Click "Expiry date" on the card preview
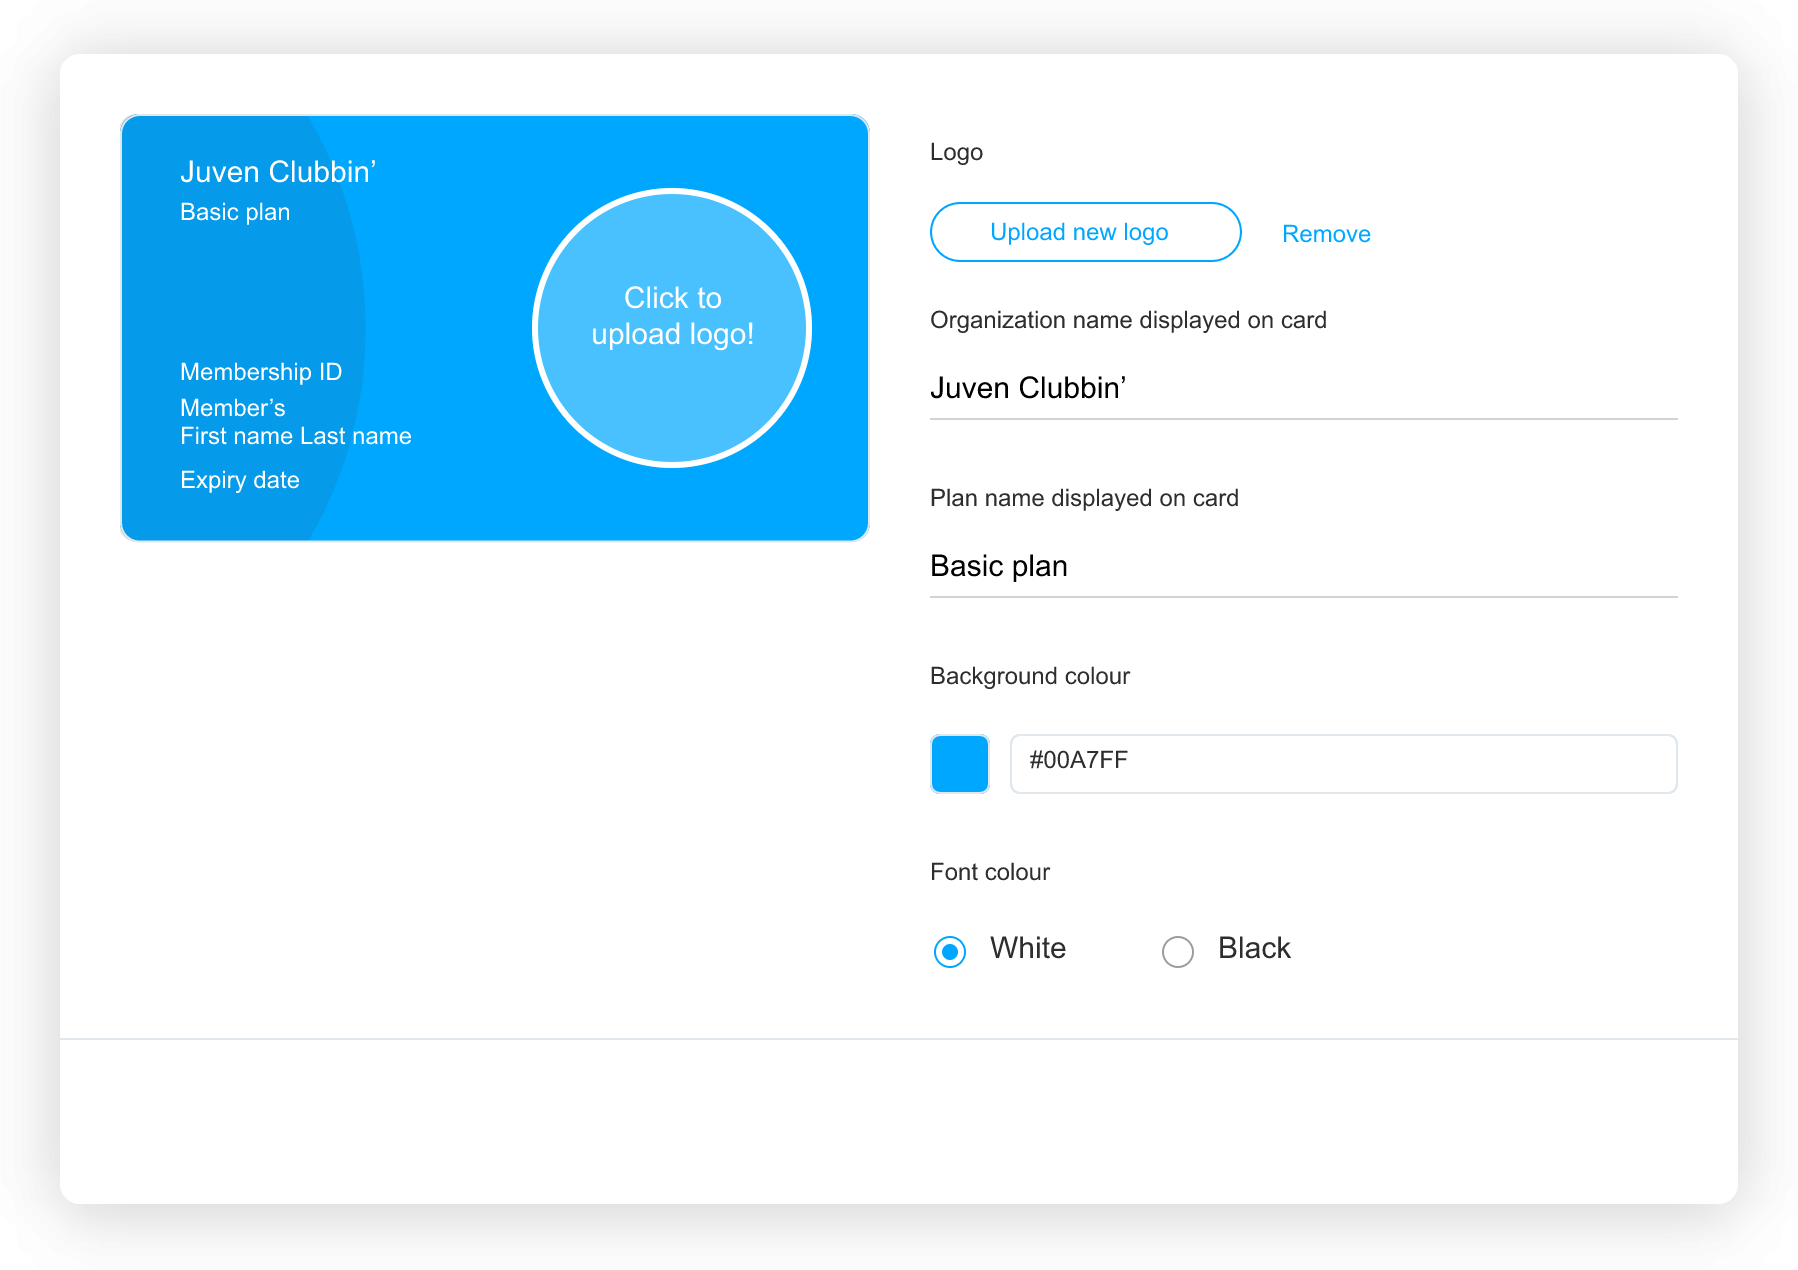 point(240,480)
